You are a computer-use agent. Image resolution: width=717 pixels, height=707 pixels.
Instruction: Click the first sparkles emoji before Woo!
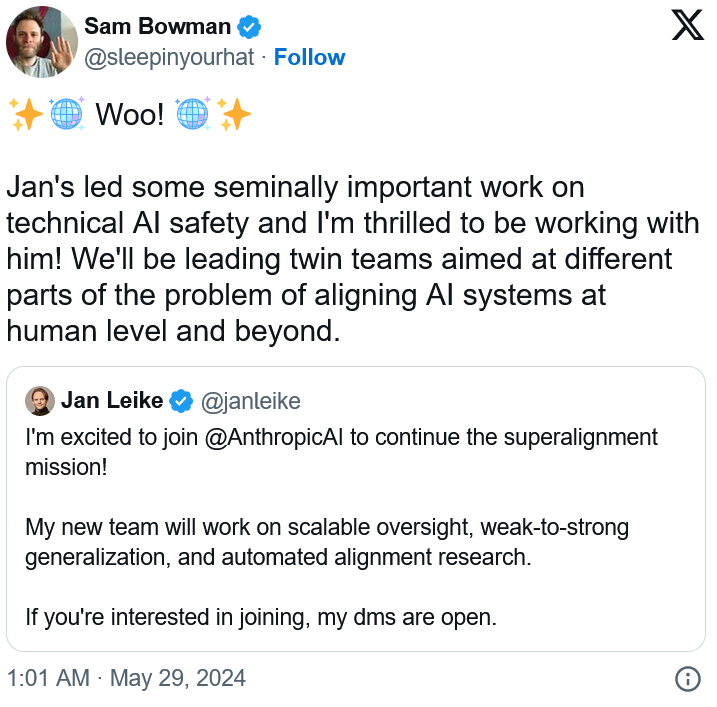[26, 114]
